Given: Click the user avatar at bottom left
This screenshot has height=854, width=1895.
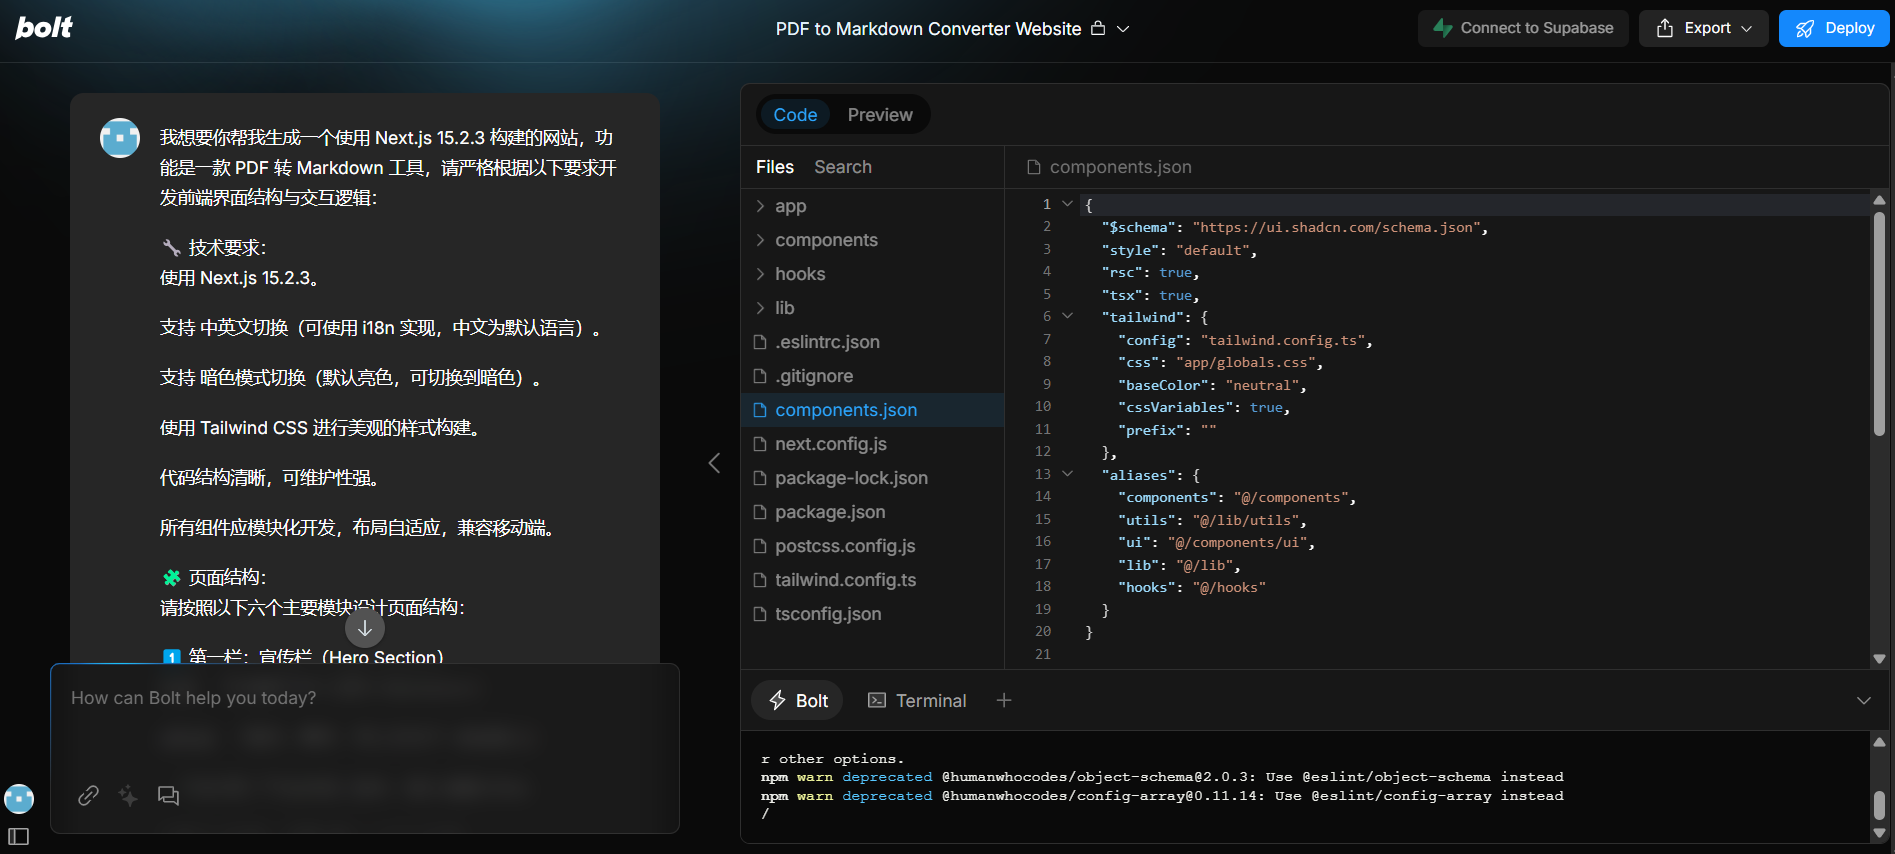Looking at the screenshot, I should click(x=19, y=799).
